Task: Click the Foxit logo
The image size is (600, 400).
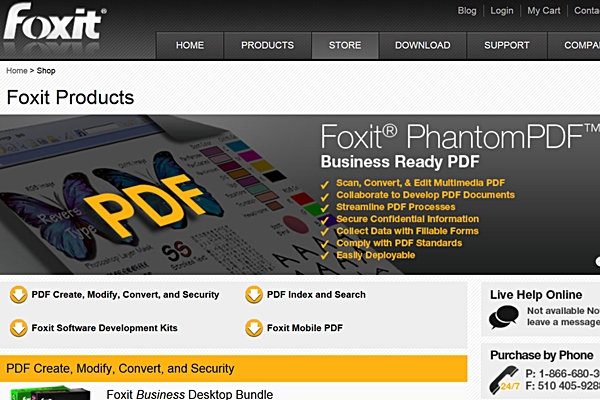Action: 54,22
